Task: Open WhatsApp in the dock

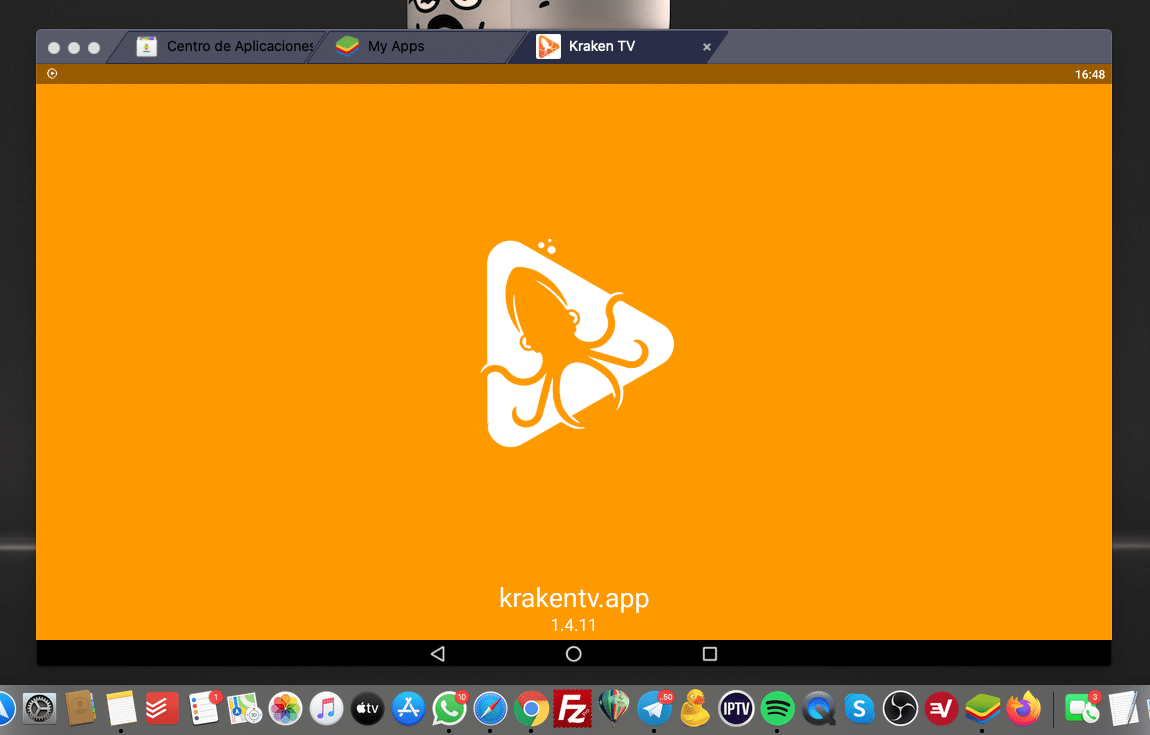Action: pos(450,709)
